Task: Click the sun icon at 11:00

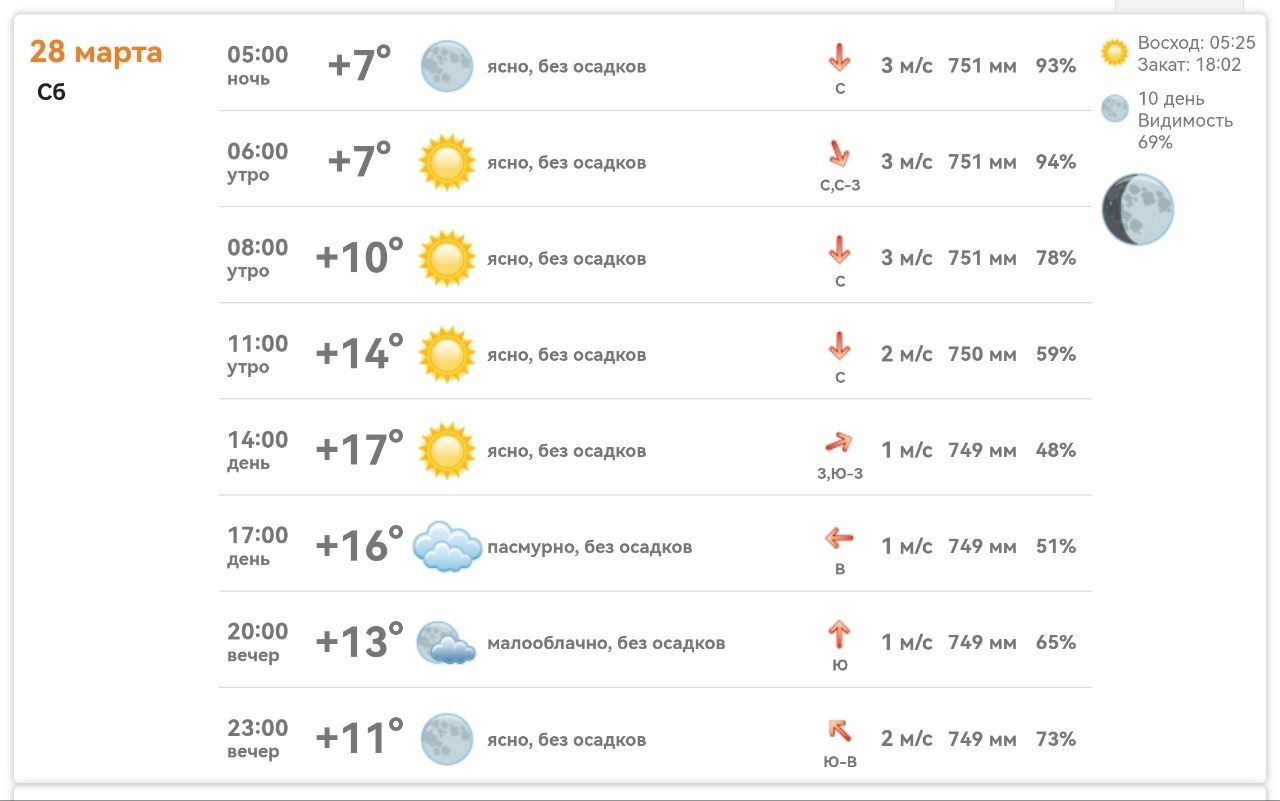Action: click(446, 354)
